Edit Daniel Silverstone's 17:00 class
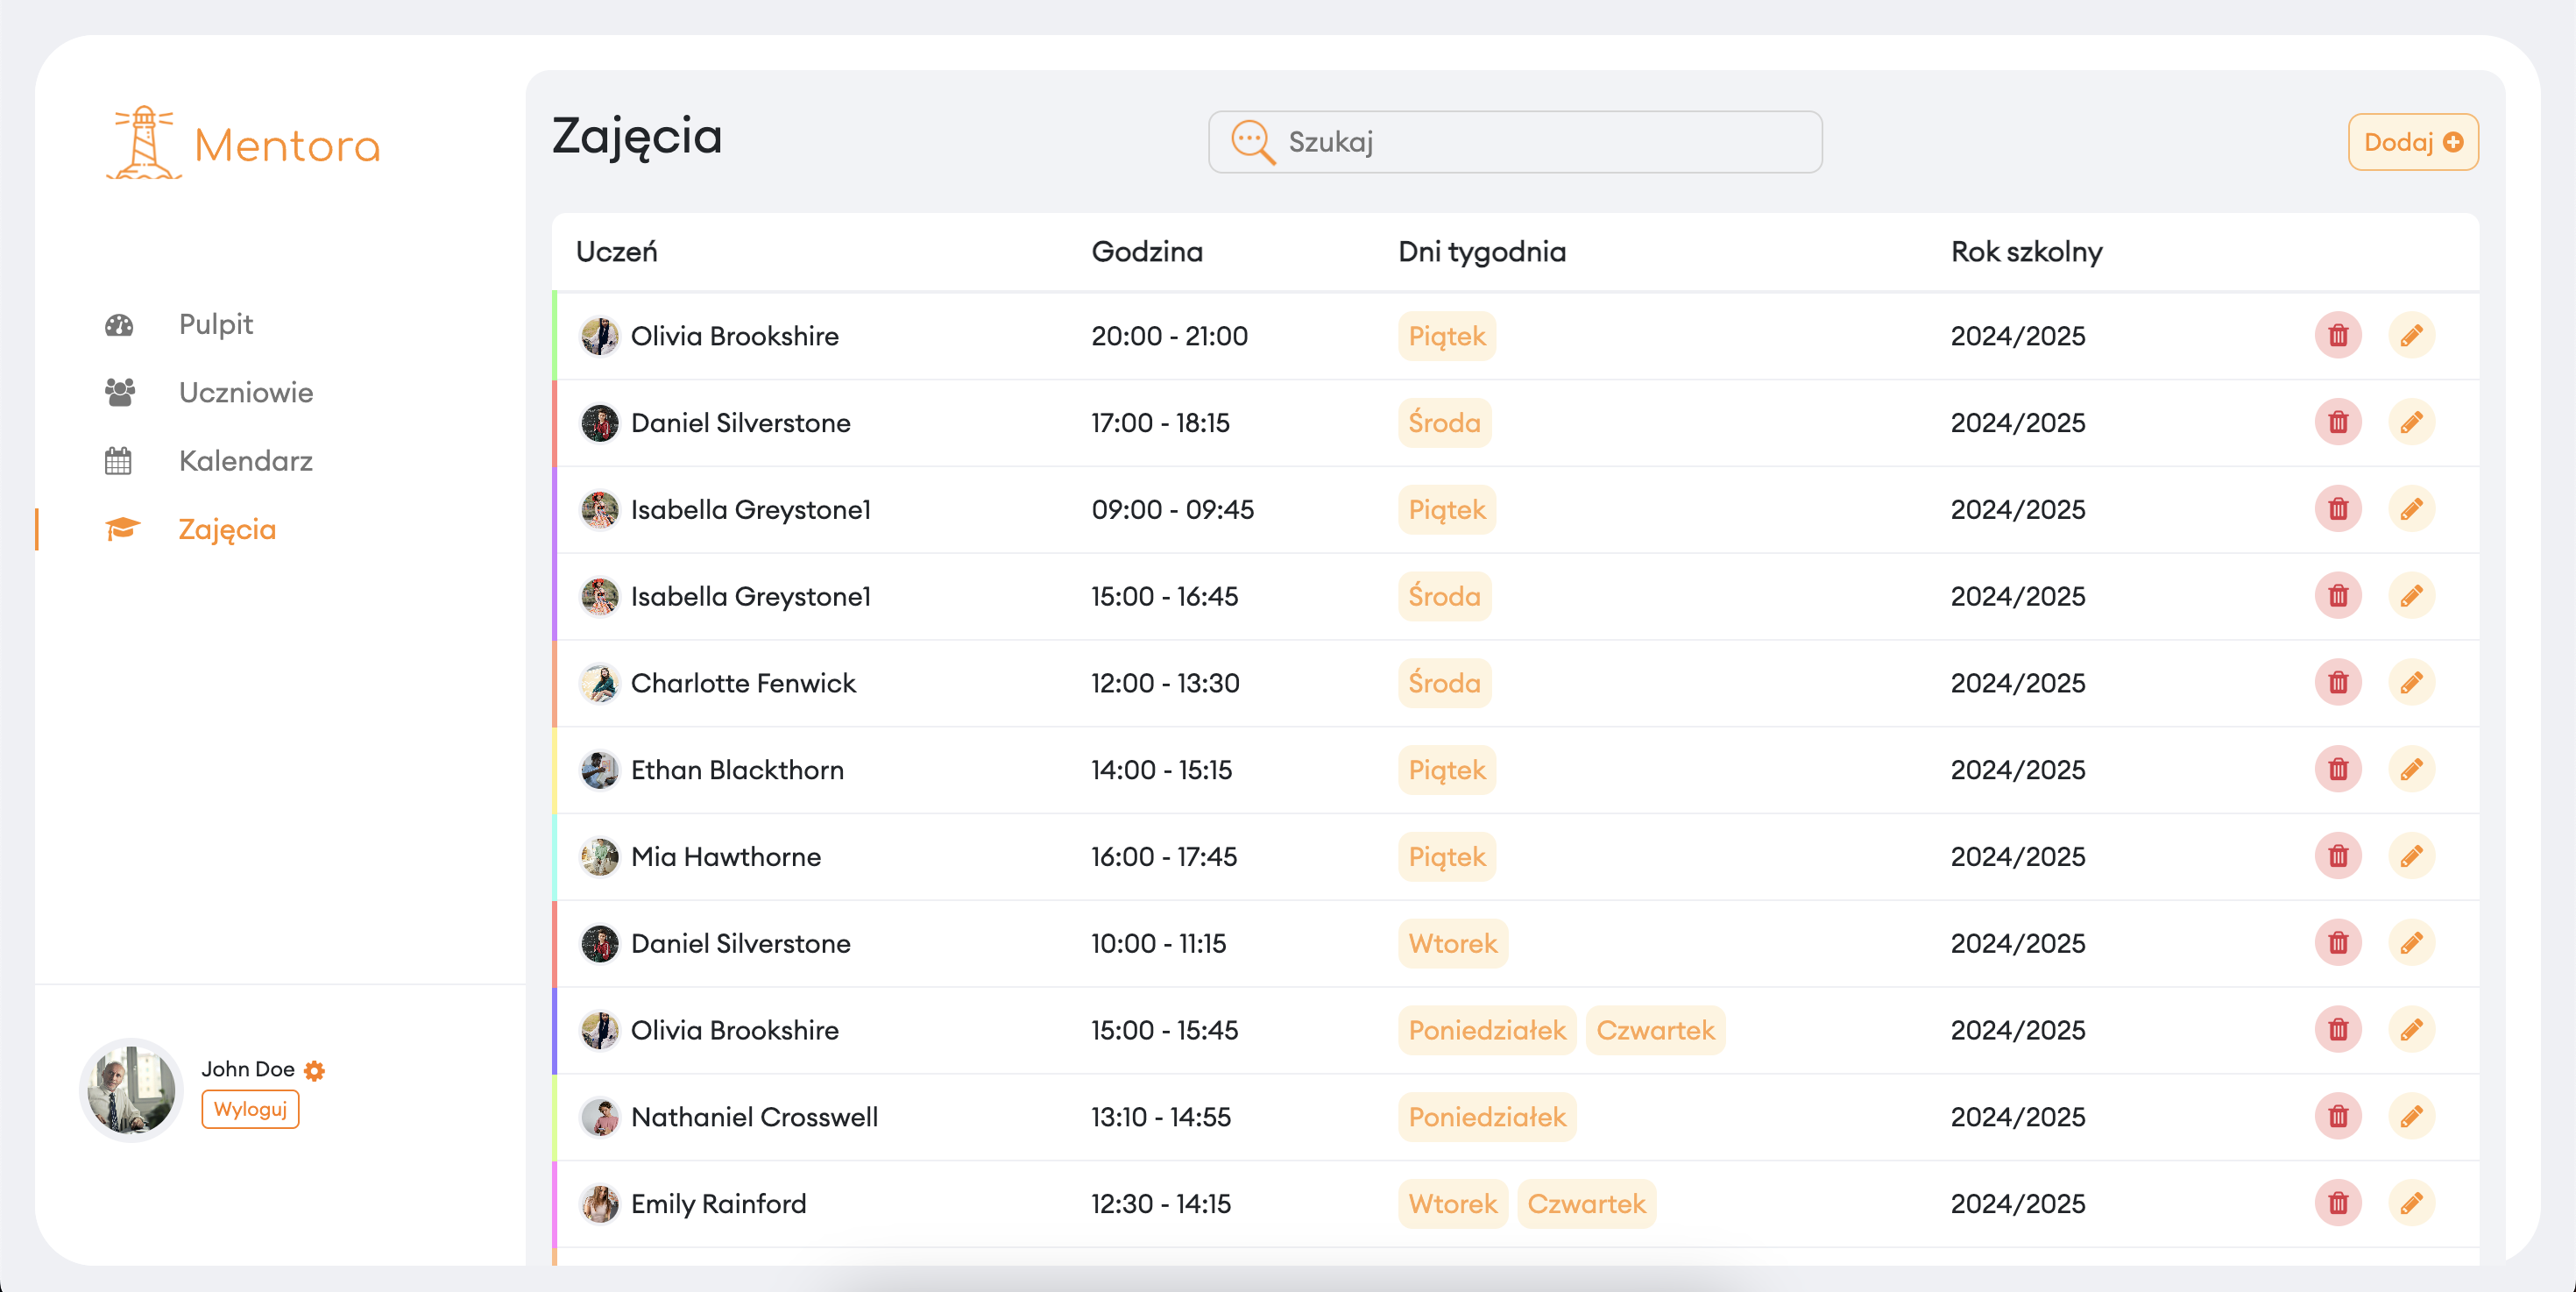This screenshot has width=2576, height=1292. 2410,422
